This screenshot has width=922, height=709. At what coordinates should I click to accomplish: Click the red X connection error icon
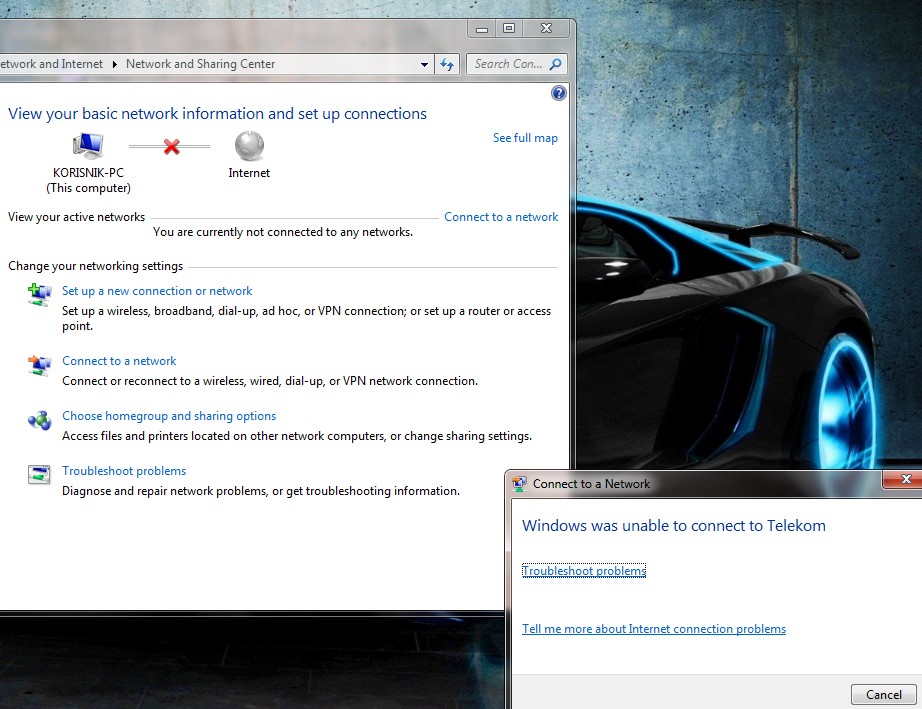(171, 147)
